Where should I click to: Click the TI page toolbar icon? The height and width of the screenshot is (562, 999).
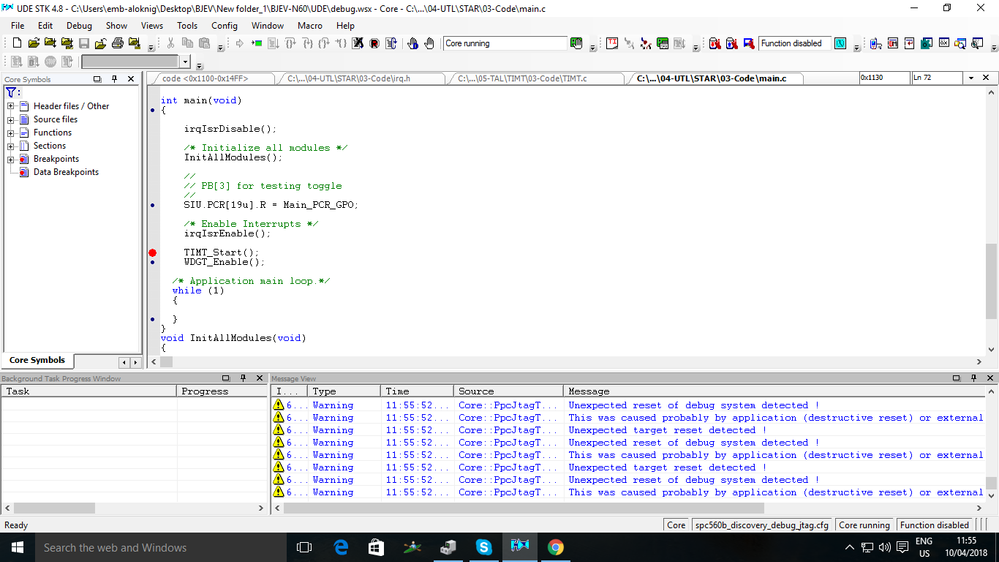pos(612,43)
